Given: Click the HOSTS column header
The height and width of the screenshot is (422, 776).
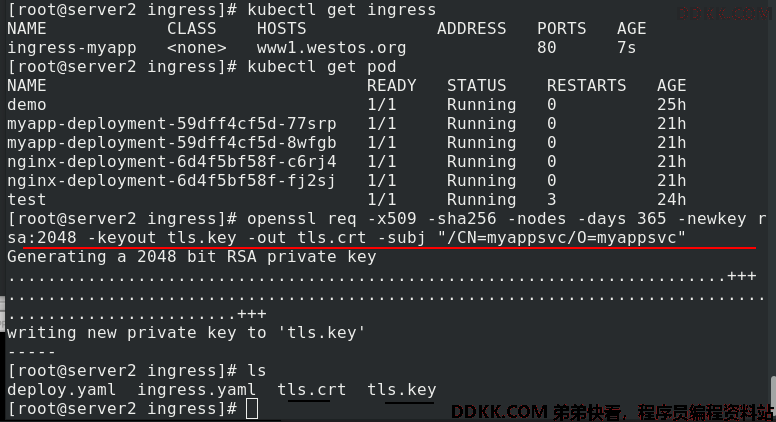Looking at the screenshot, I should tap(282, 29).
